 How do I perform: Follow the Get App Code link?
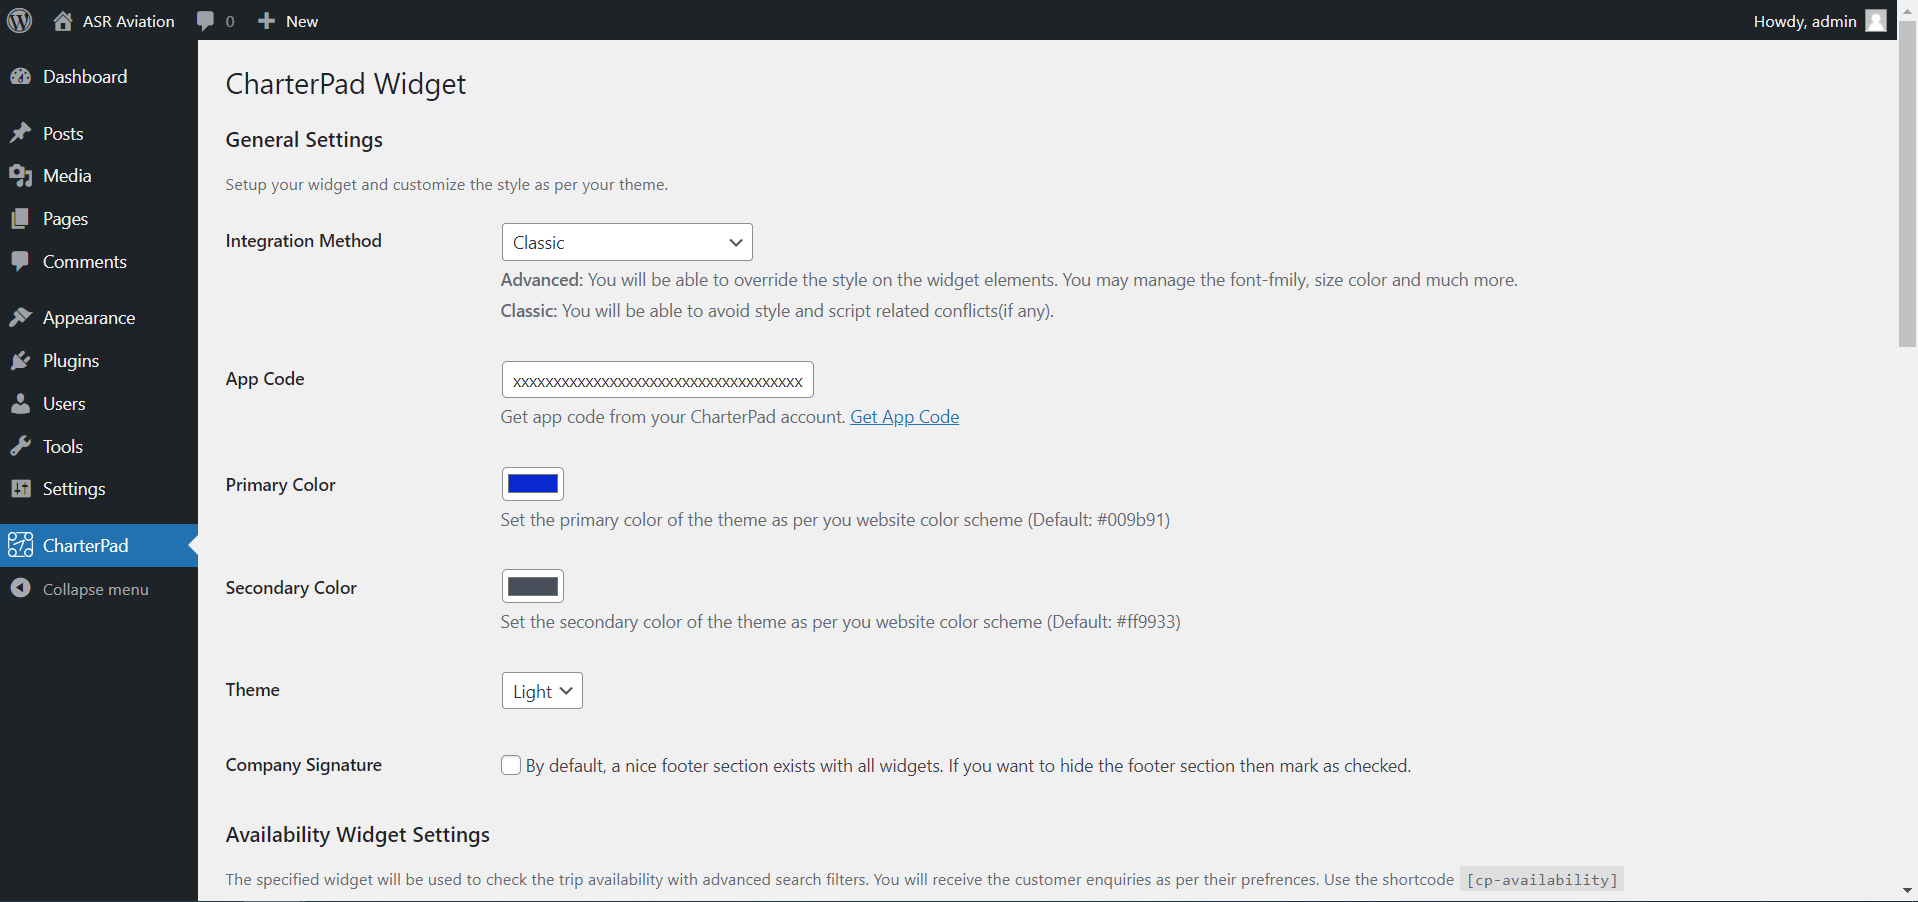point(904,417)
